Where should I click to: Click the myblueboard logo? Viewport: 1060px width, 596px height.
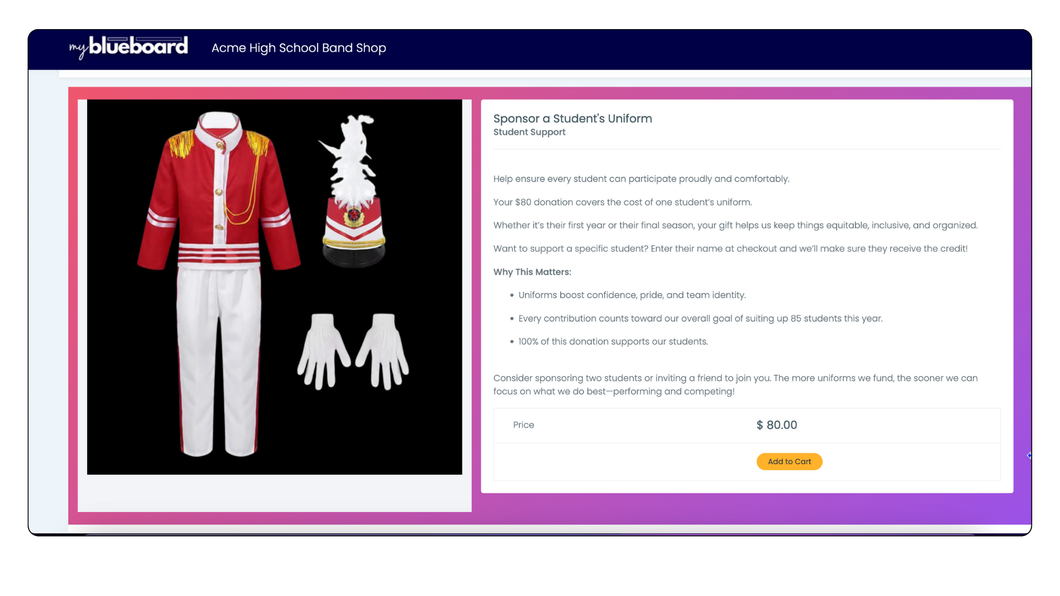(x=128, y=47)
